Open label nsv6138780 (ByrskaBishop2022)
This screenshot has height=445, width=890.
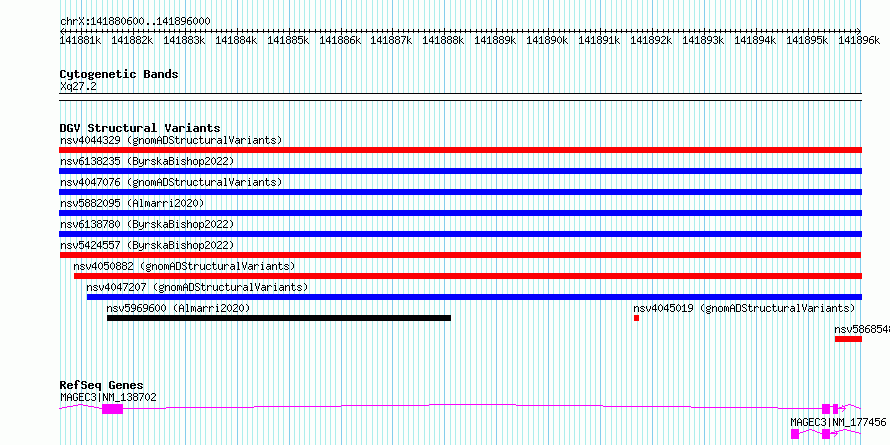pos(147,224)
